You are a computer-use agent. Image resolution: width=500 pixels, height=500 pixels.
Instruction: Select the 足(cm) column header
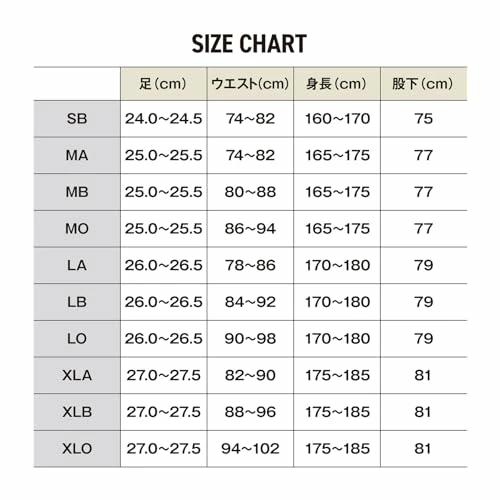(164, 84)
